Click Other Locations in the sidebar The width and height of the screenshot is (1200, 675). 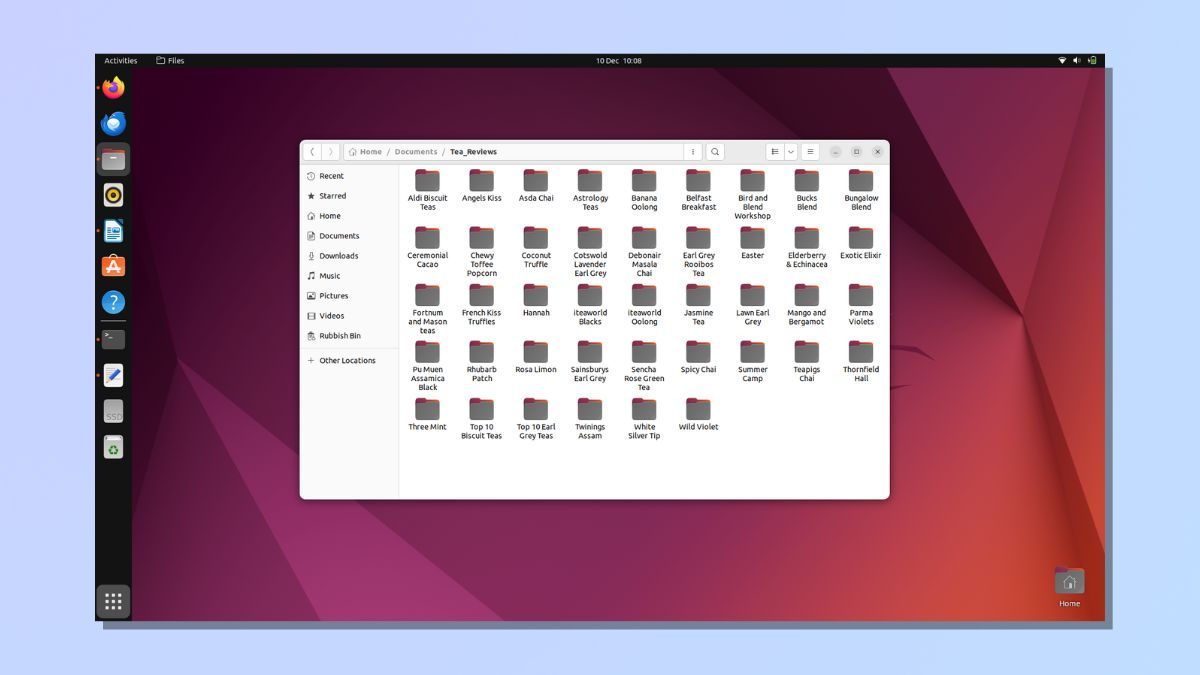pyautogui.click(x=349, y=360)
